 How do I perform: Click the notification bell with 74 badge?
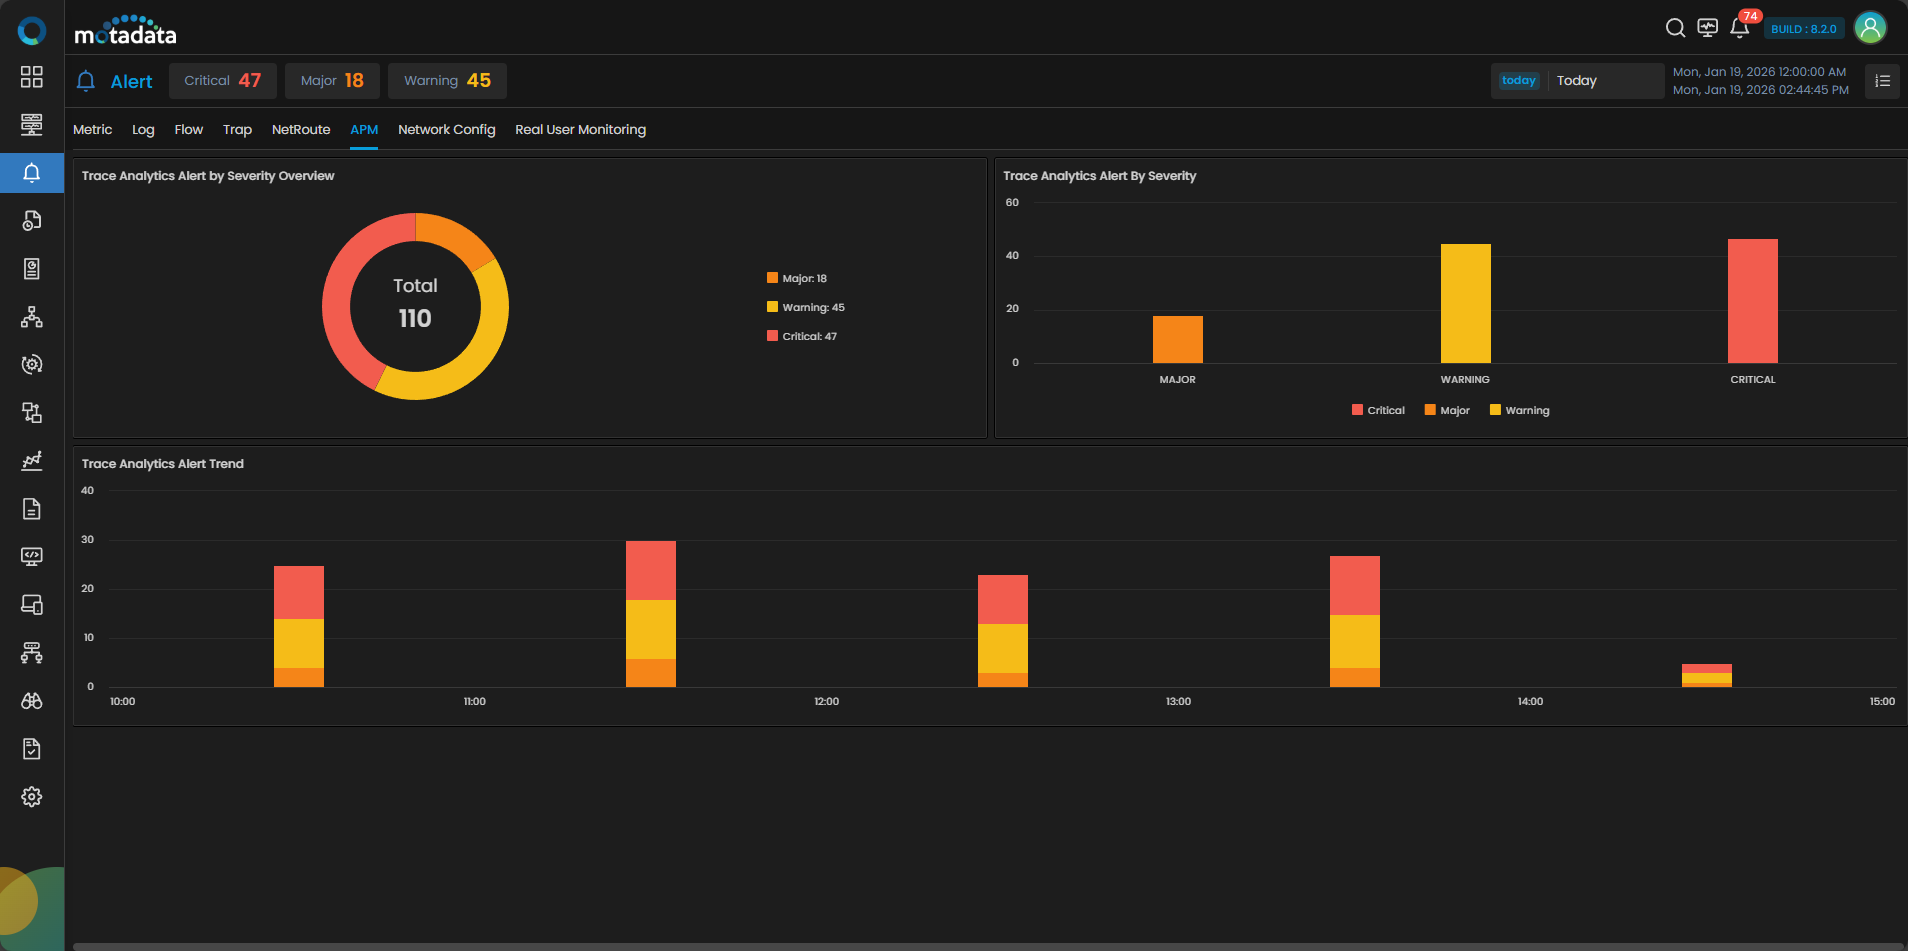[1740, 28]
